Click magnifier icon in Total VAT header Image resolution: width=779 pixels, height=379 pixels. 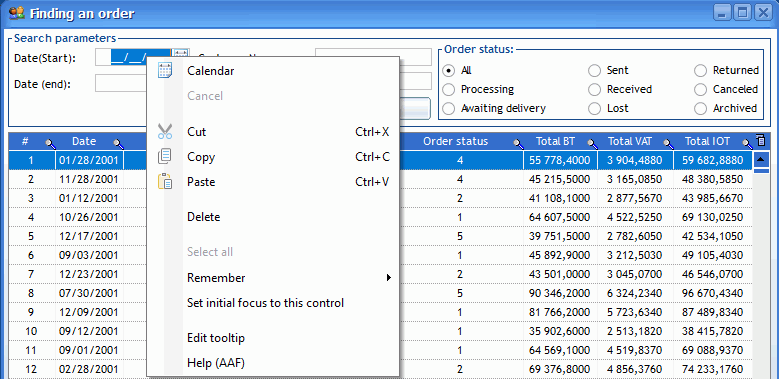[x=669, y=144]
